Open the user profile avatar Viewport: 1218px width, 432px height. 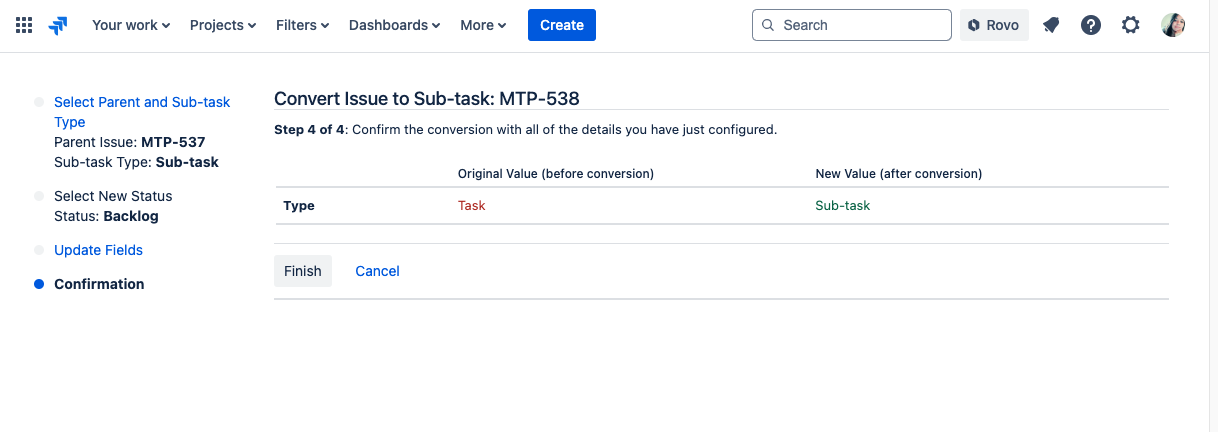pos(1173,25)
